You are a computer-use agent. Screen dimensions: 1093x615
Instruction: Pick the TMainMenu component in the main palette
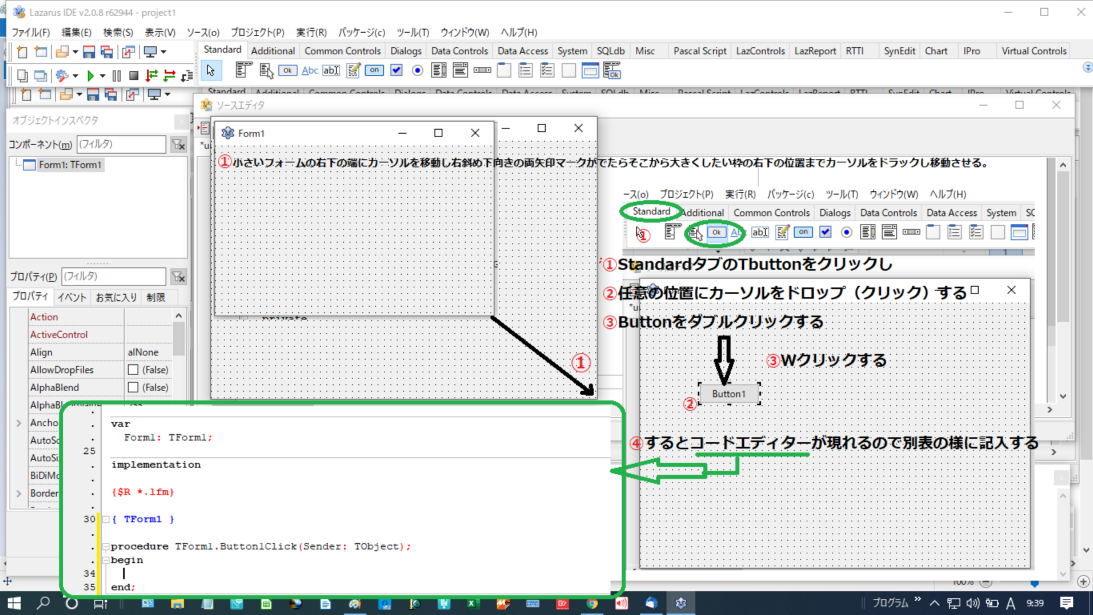243,70
